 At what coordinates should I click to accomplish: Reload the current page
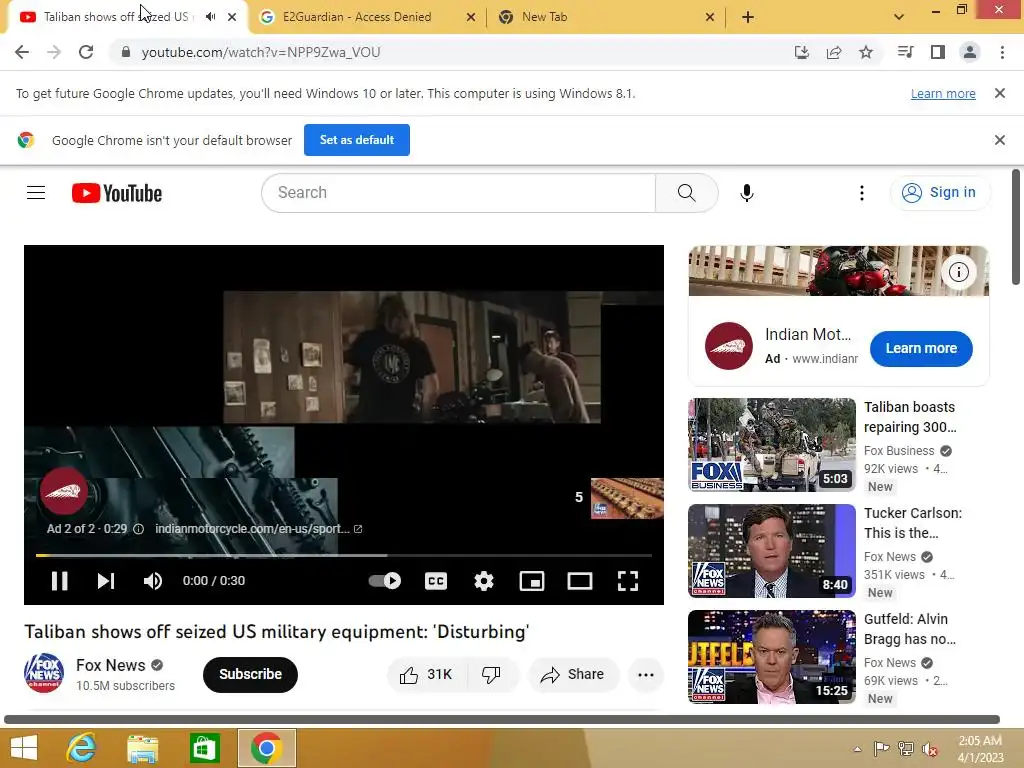click(x=86, y=52)
